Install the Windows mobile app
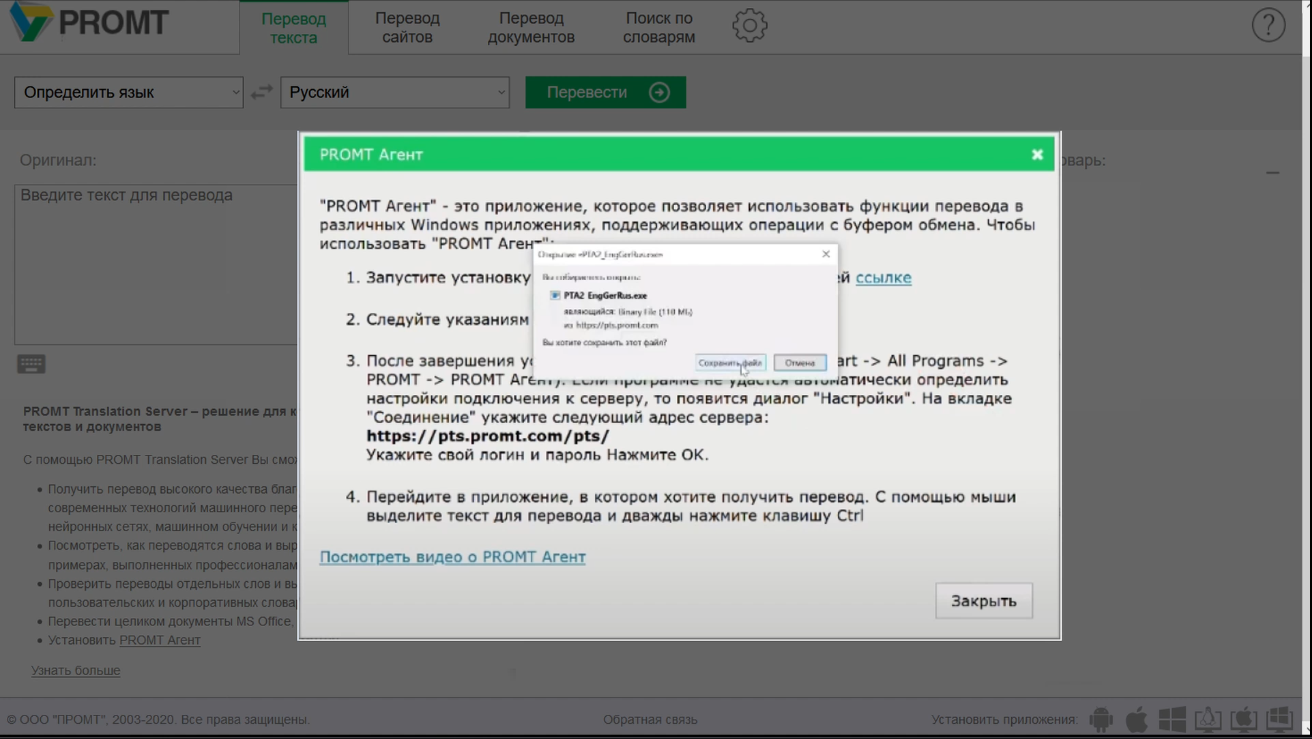Screen dimensions: 1312x739 tap(1172, 719)
